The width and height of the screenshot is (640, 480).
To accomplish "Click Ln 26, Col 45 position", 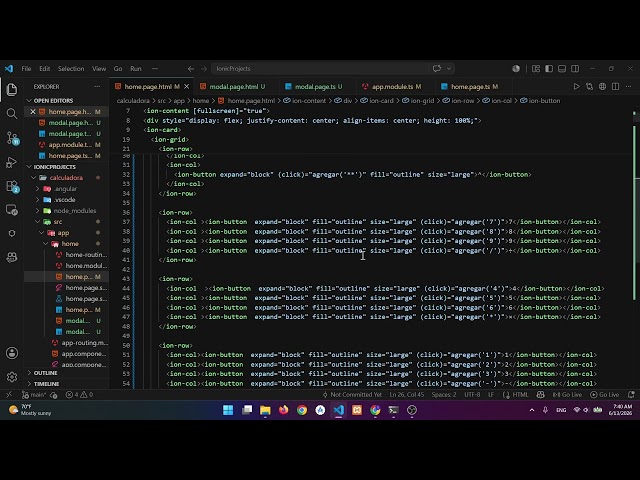I will [x=407, y=394].
